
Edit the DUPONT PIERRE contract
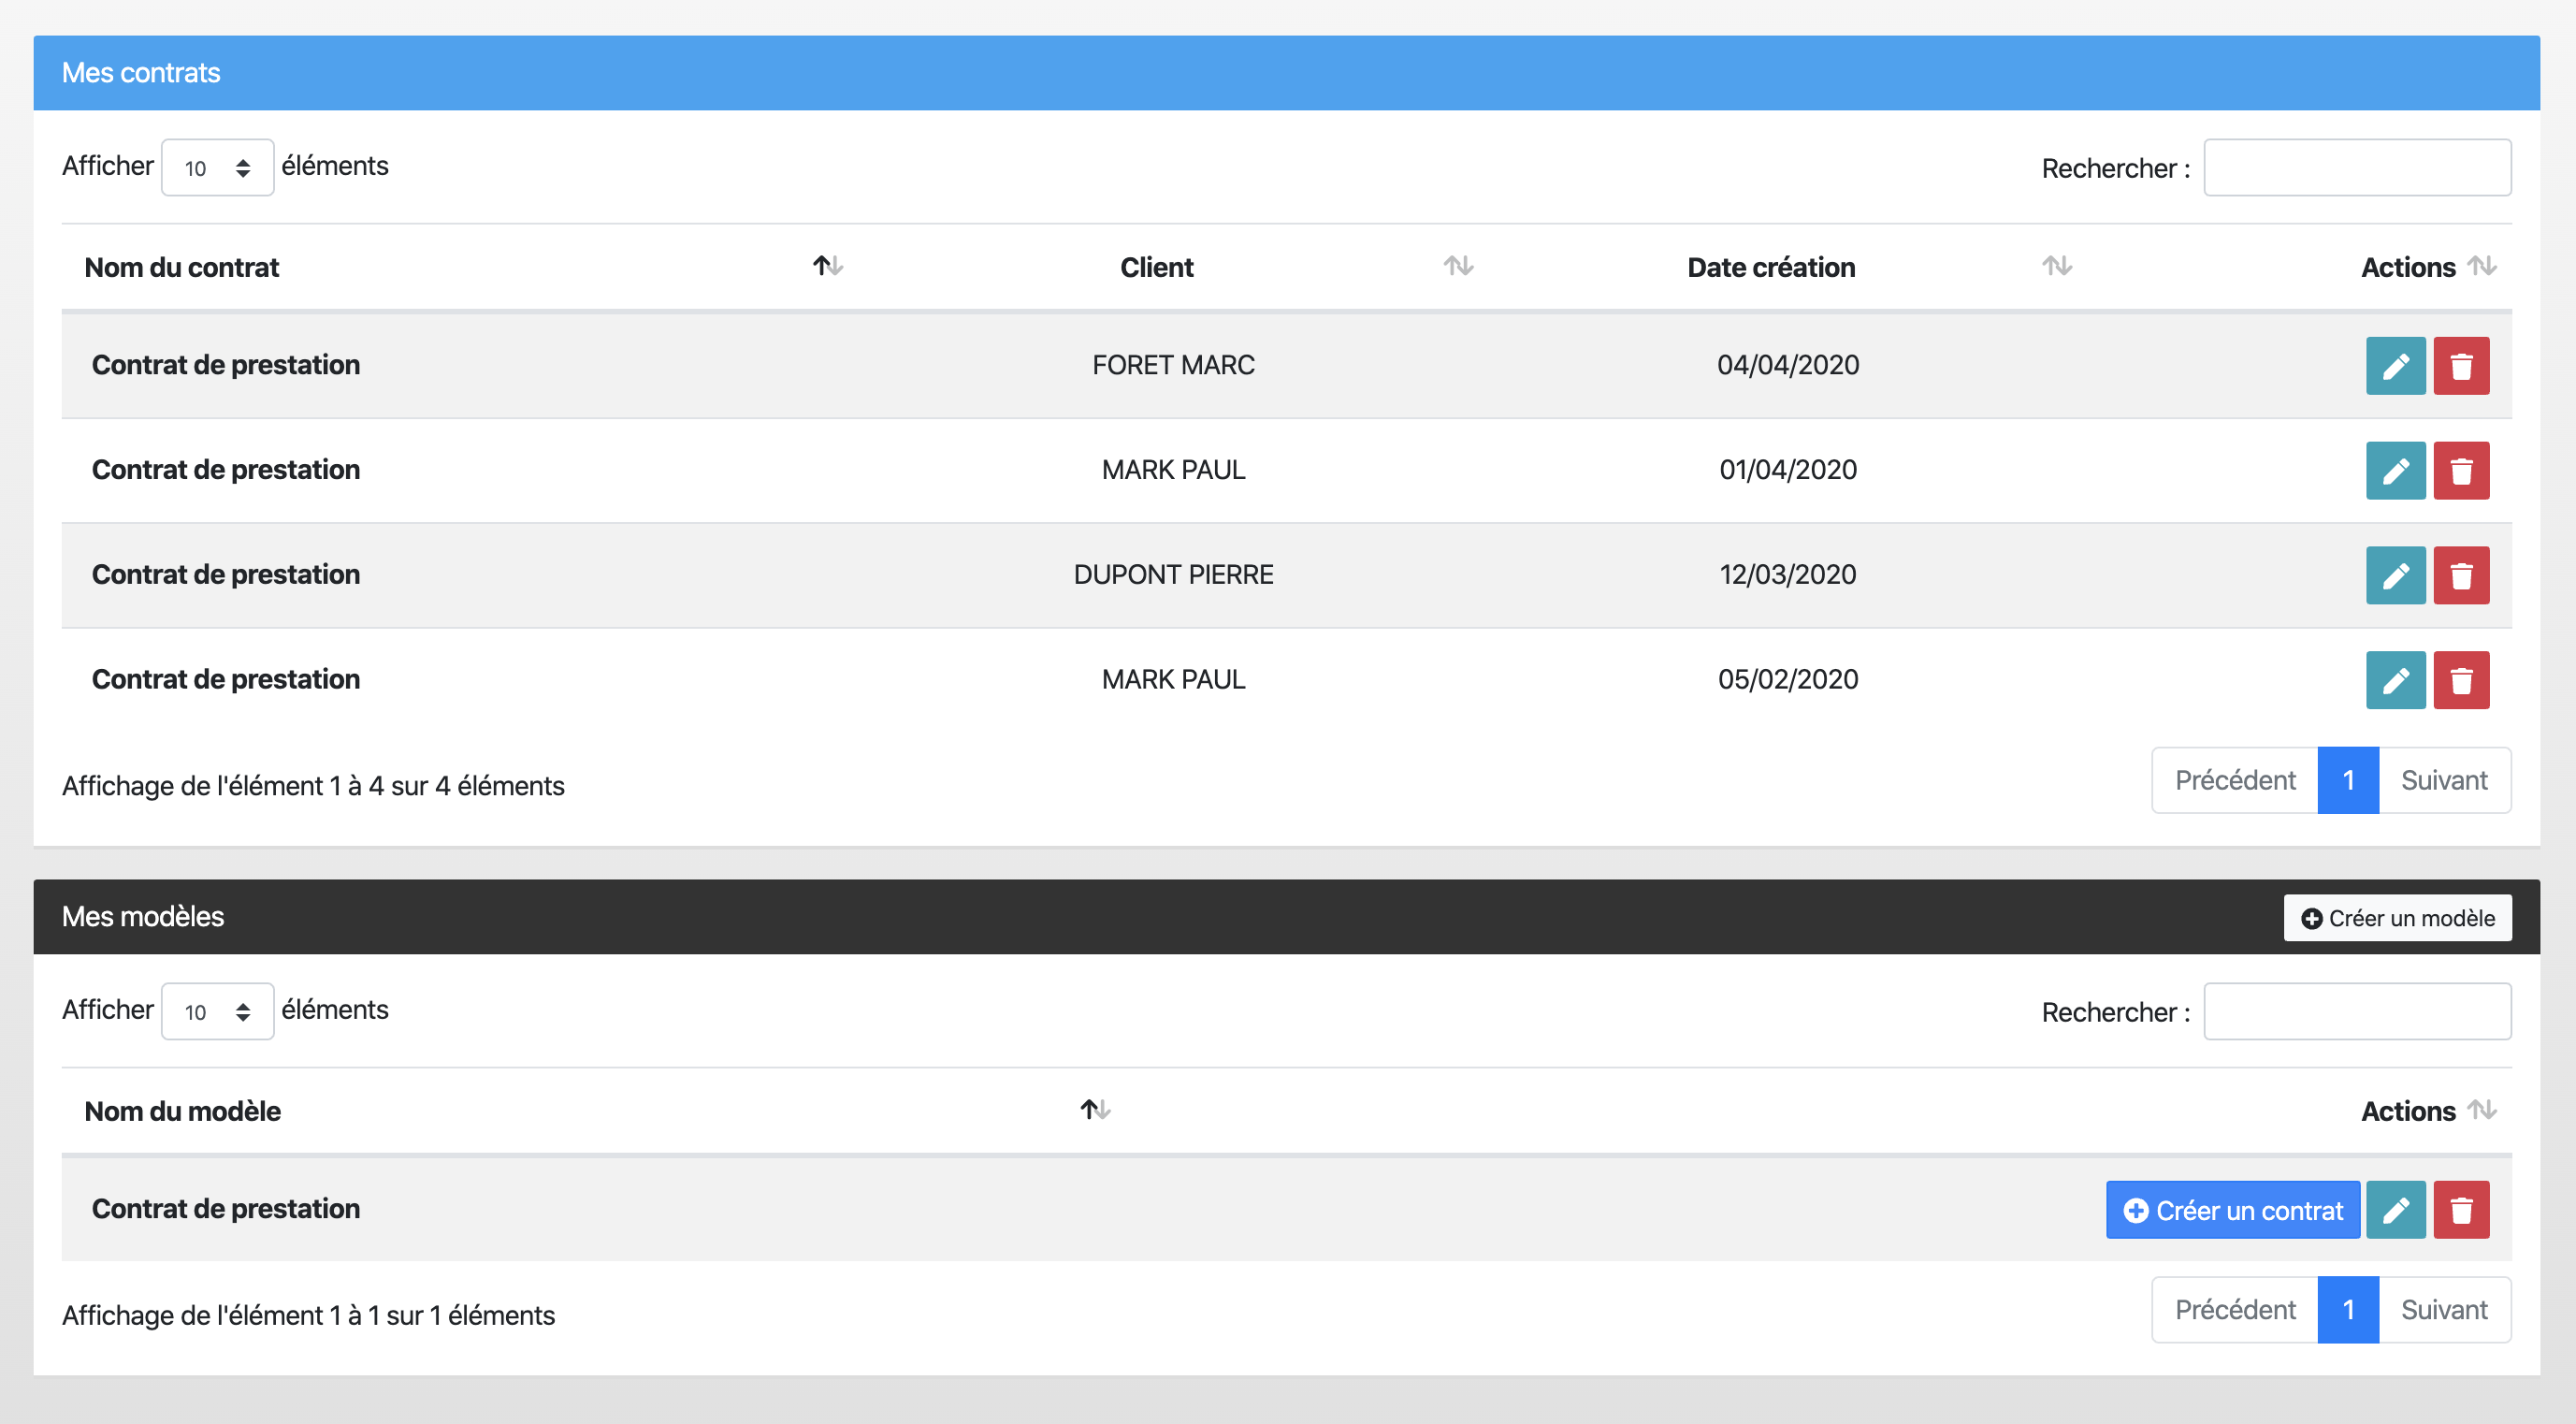tap(2395, 576)
